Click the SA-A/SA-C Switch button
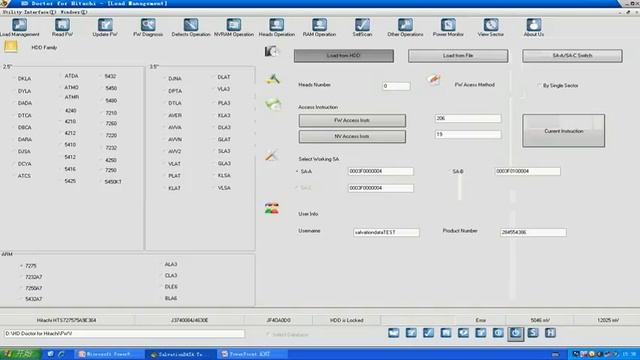 [x=572, y=56]
